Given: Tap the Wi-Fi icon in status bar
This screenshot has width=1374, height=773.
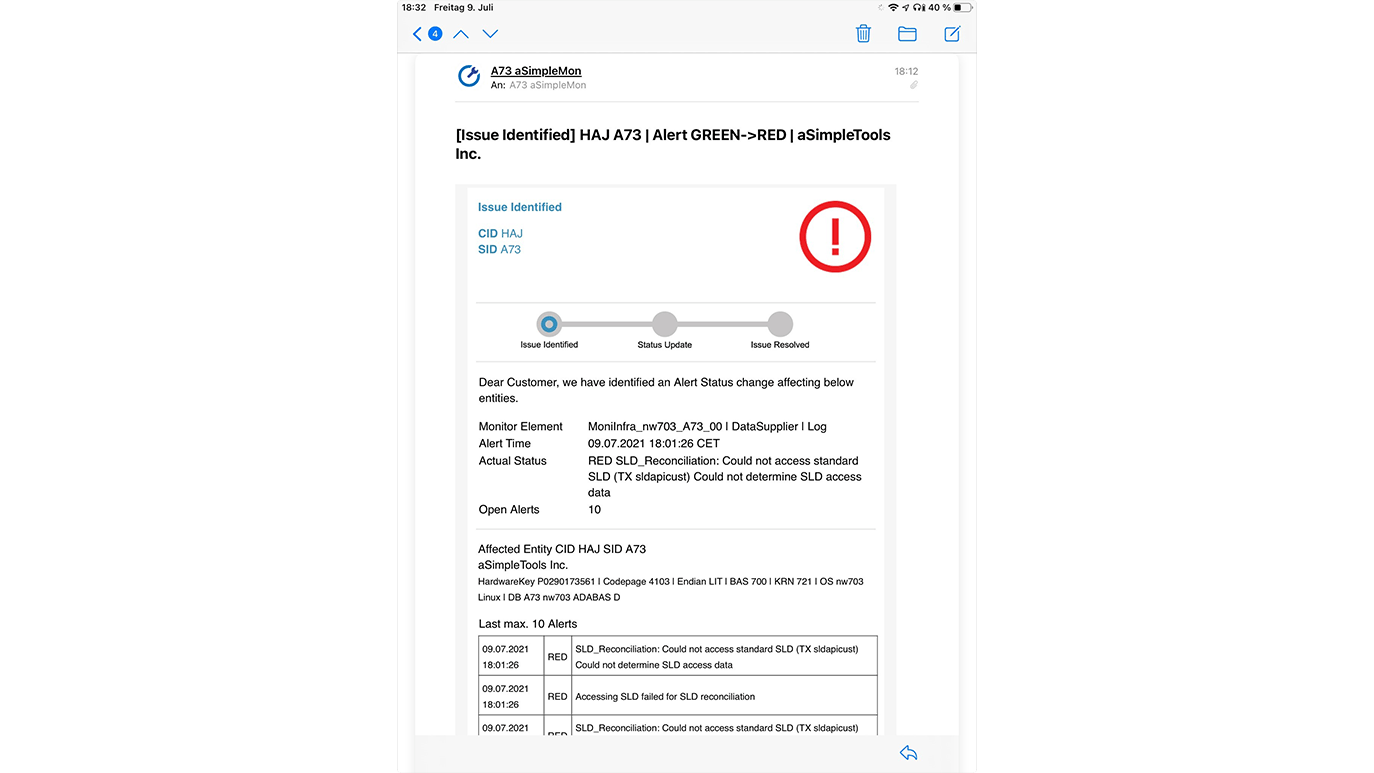Looking at the screenshot, I should tap(893, 7).
